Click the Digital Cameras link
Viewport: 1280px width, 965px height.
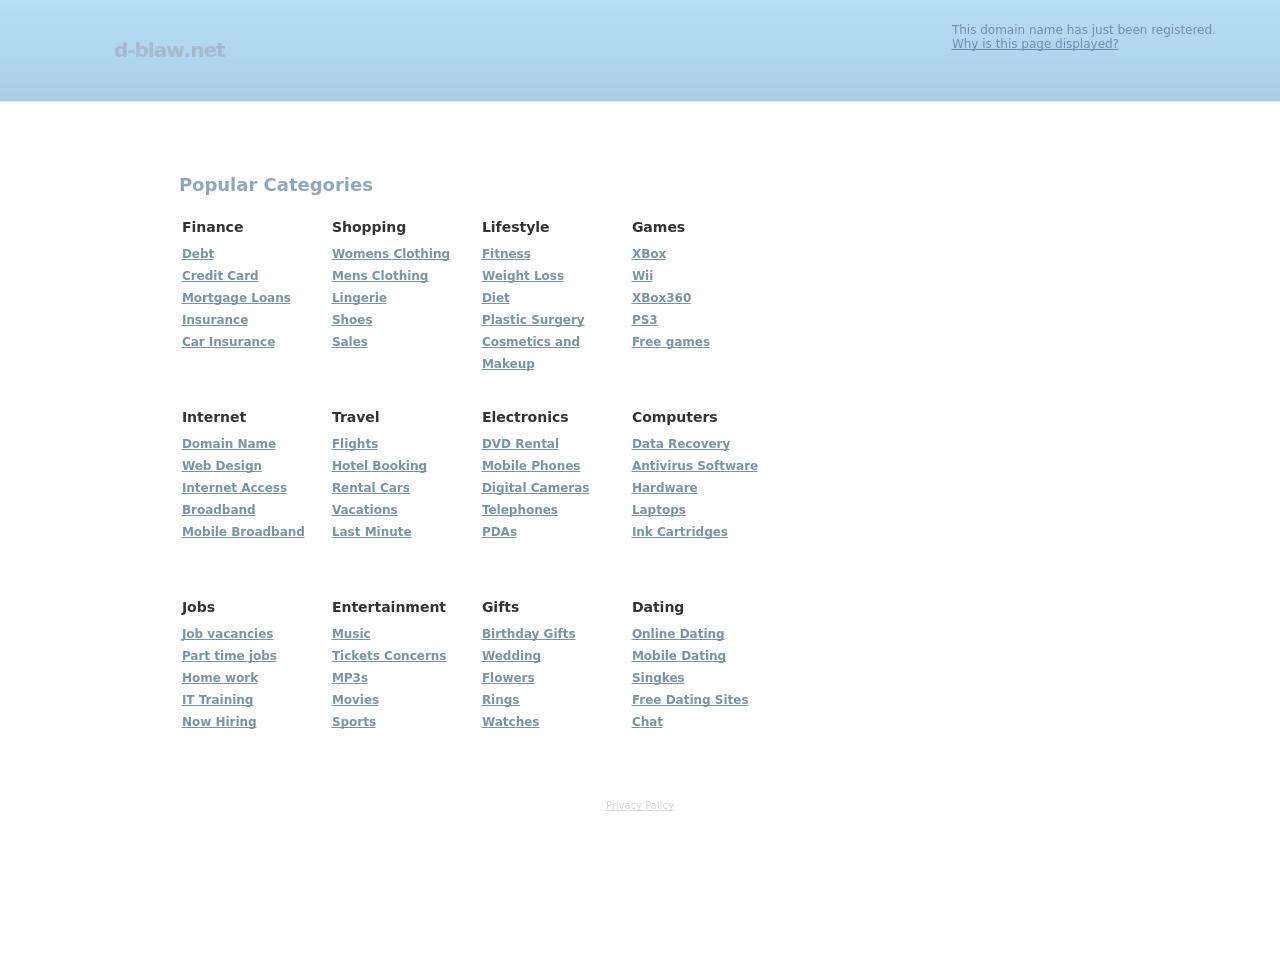[535, 488]
